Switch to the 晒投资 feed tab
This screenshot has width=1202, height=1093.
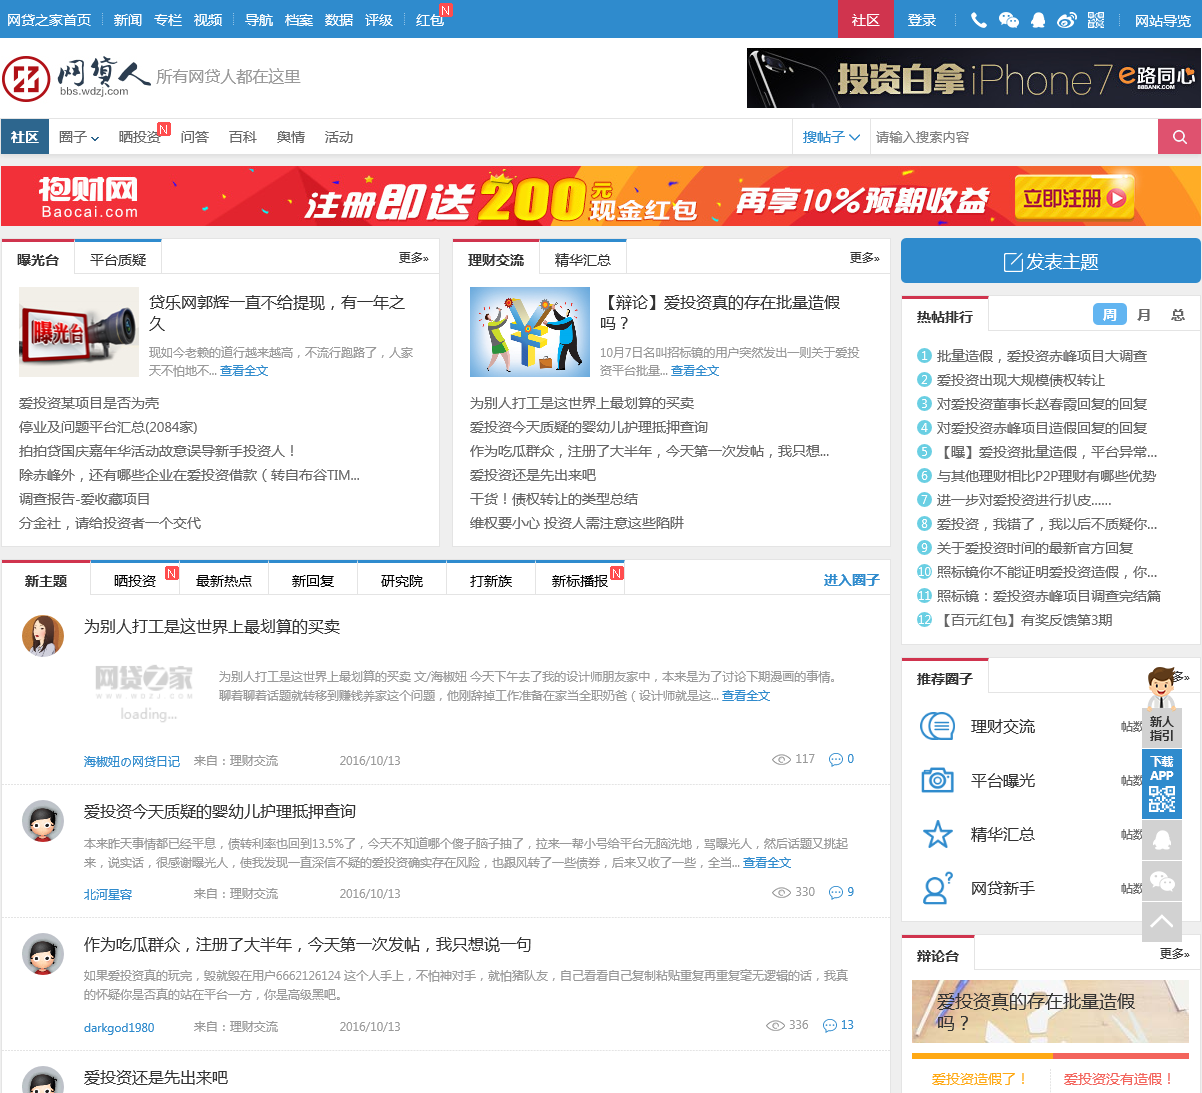click(135, 580)
